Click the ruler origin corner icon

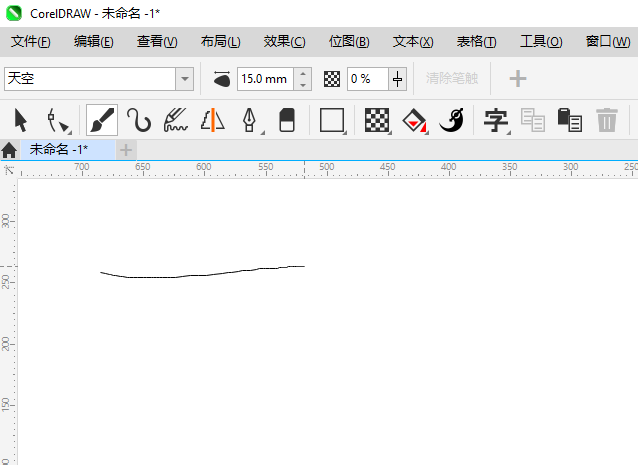tap(8, 170)
